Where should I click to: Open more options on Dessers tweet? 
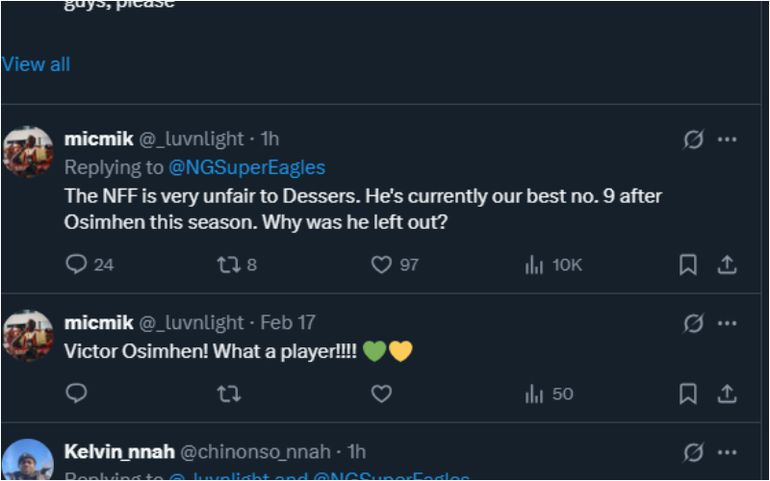727,140
